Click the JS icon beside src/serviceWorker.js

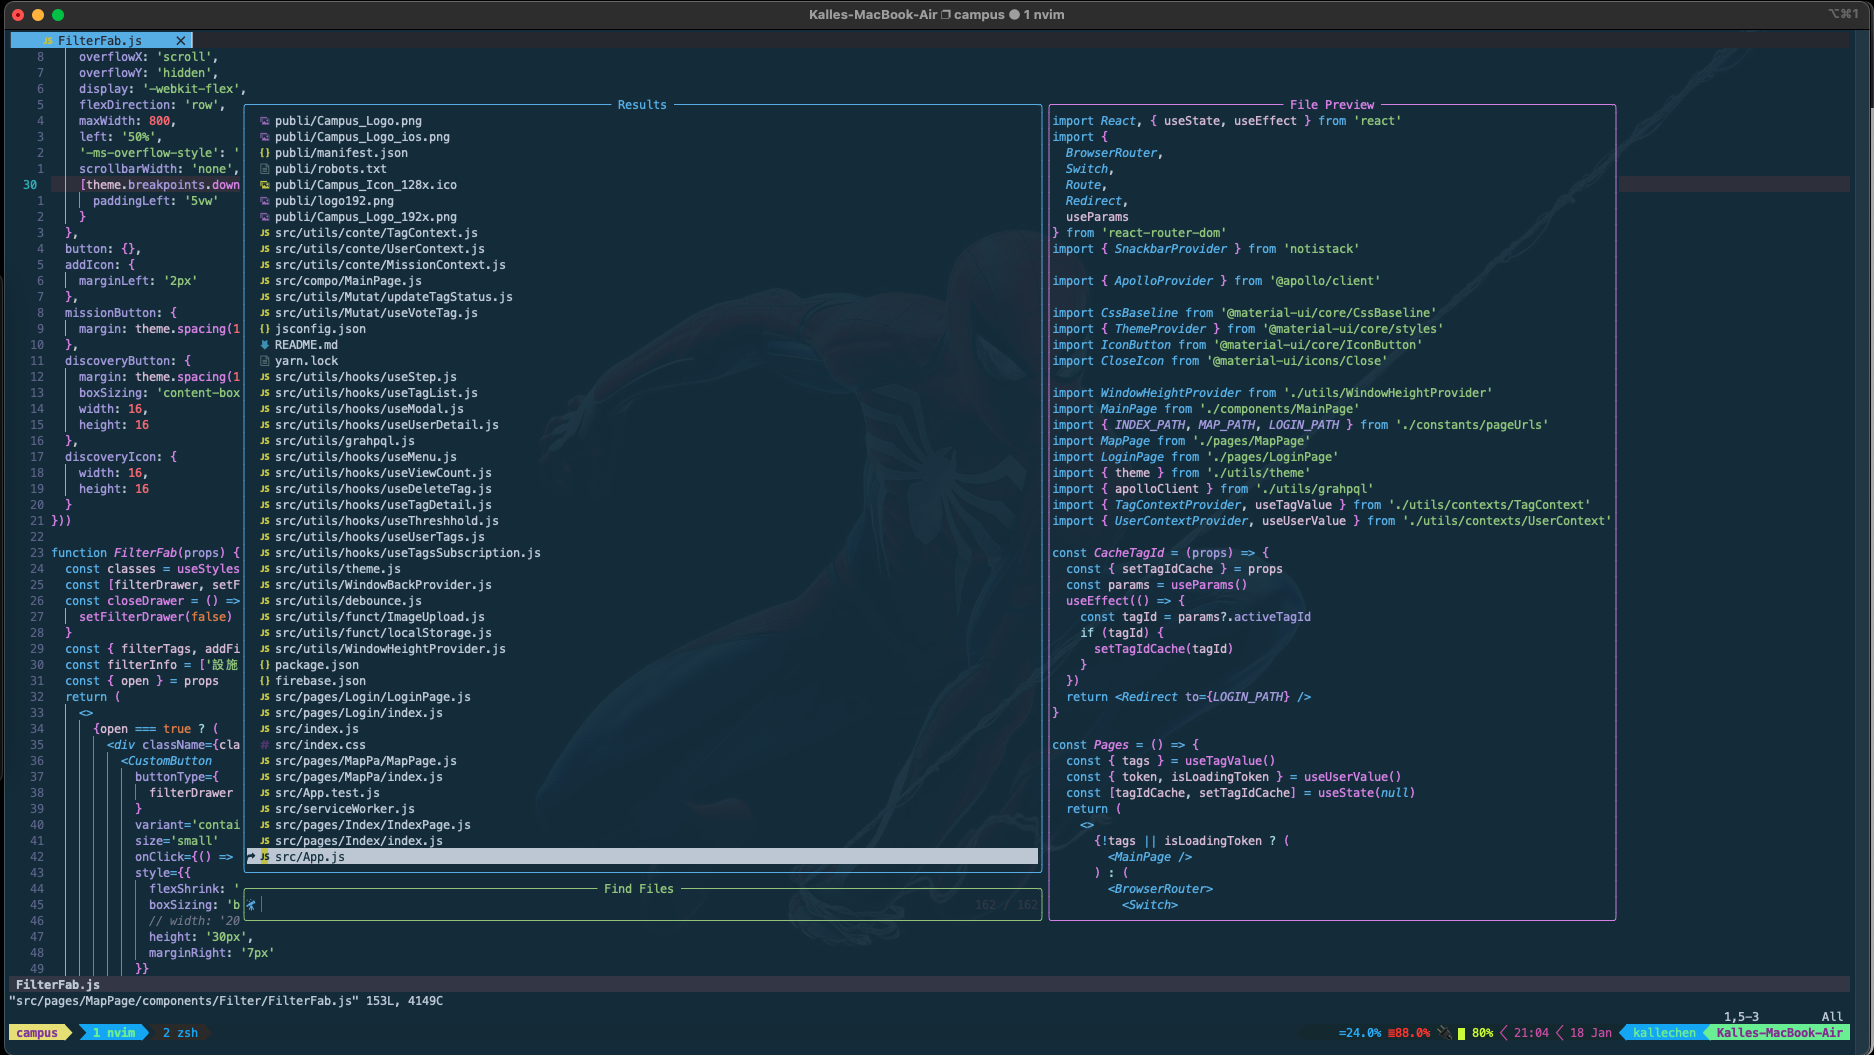click(x=265, y=809)
